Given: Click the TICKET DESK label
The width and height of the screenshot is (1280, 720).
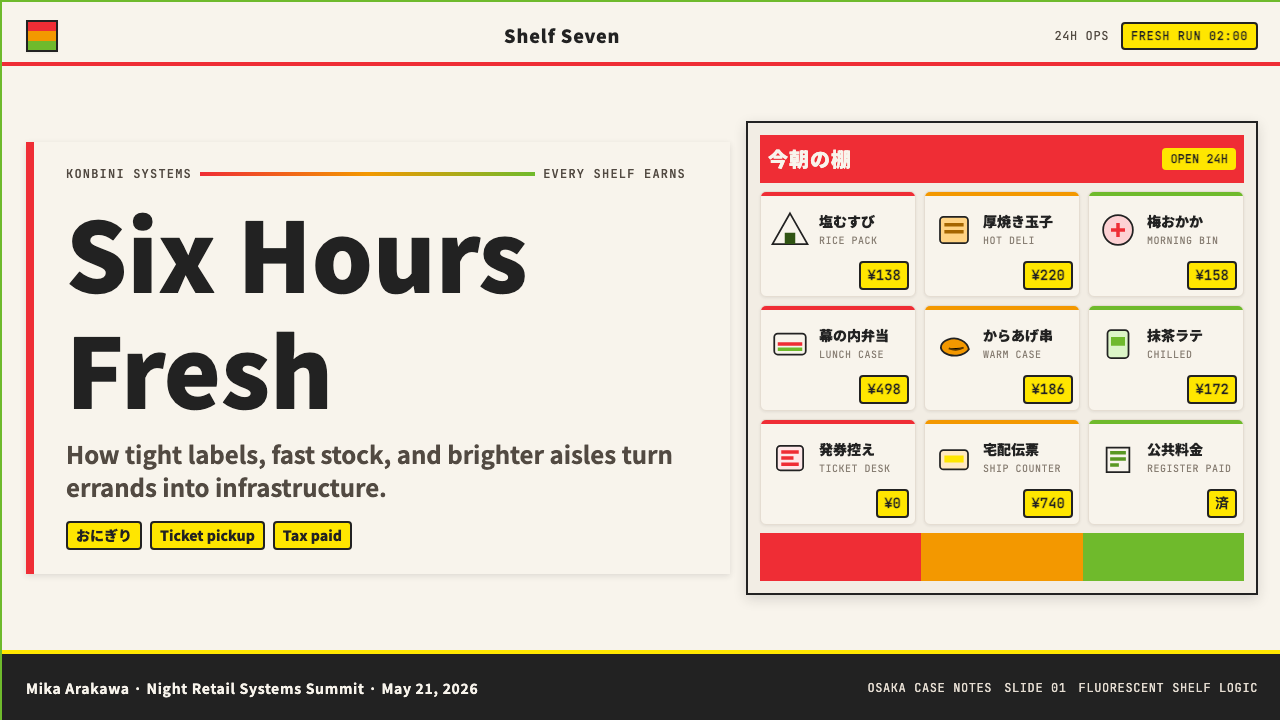Looking at the screenshot, I should (855, 469).
